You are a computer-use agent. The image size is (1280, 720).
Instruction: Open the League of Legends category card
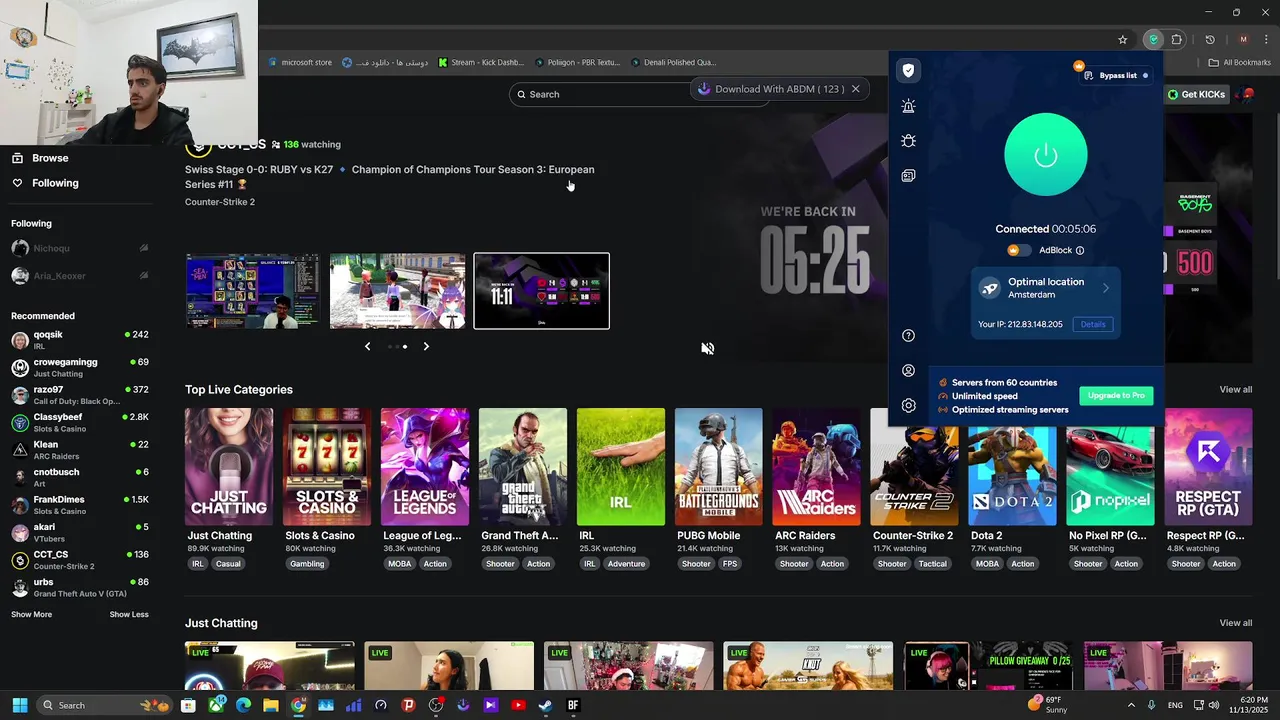425,467
